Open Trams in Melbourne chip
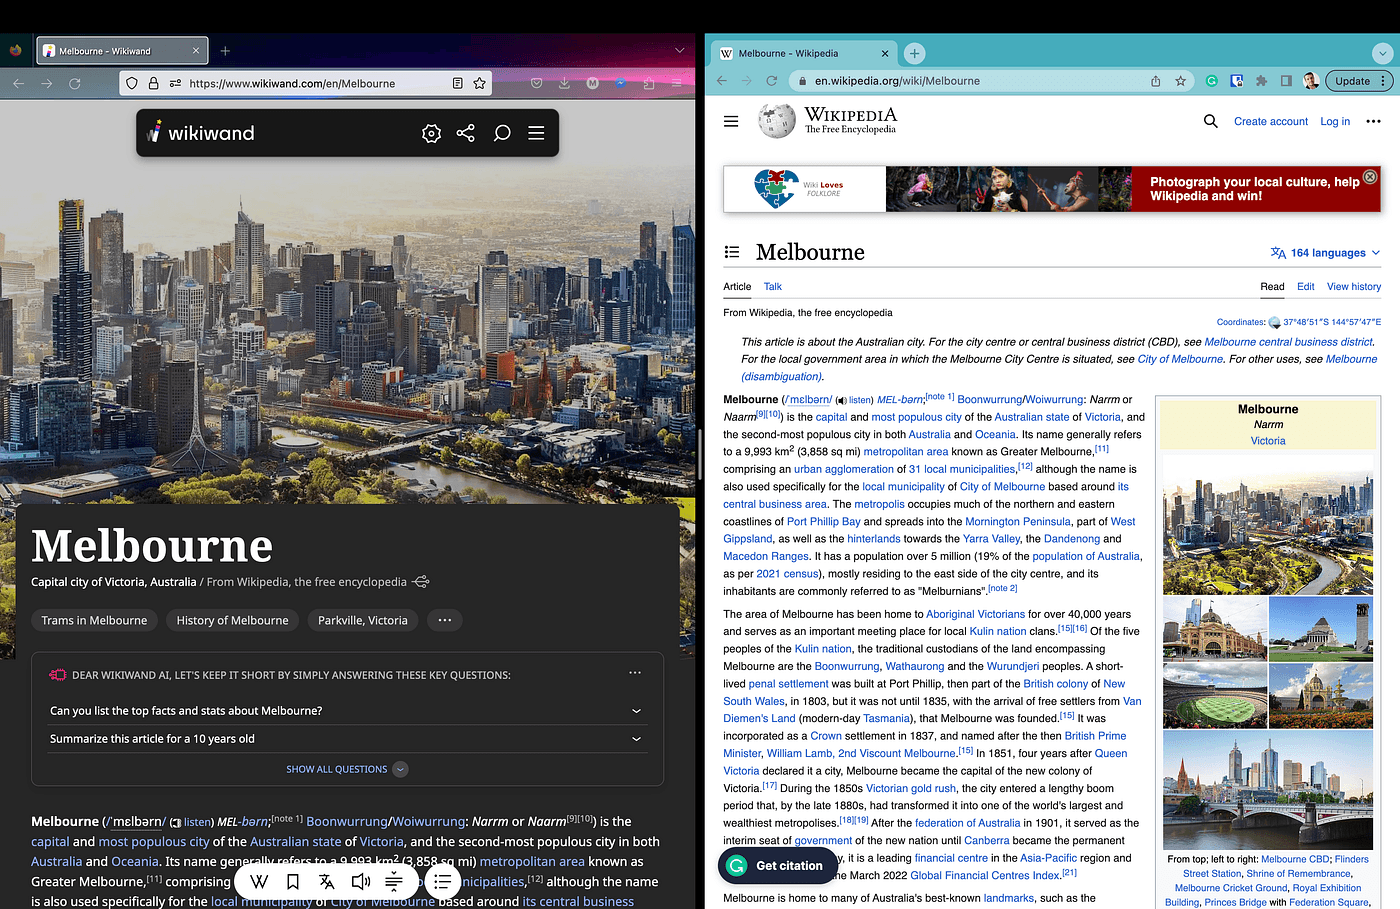Image resolution: width=1400 pixels, height=909 pixels. (x=94, y=620)
